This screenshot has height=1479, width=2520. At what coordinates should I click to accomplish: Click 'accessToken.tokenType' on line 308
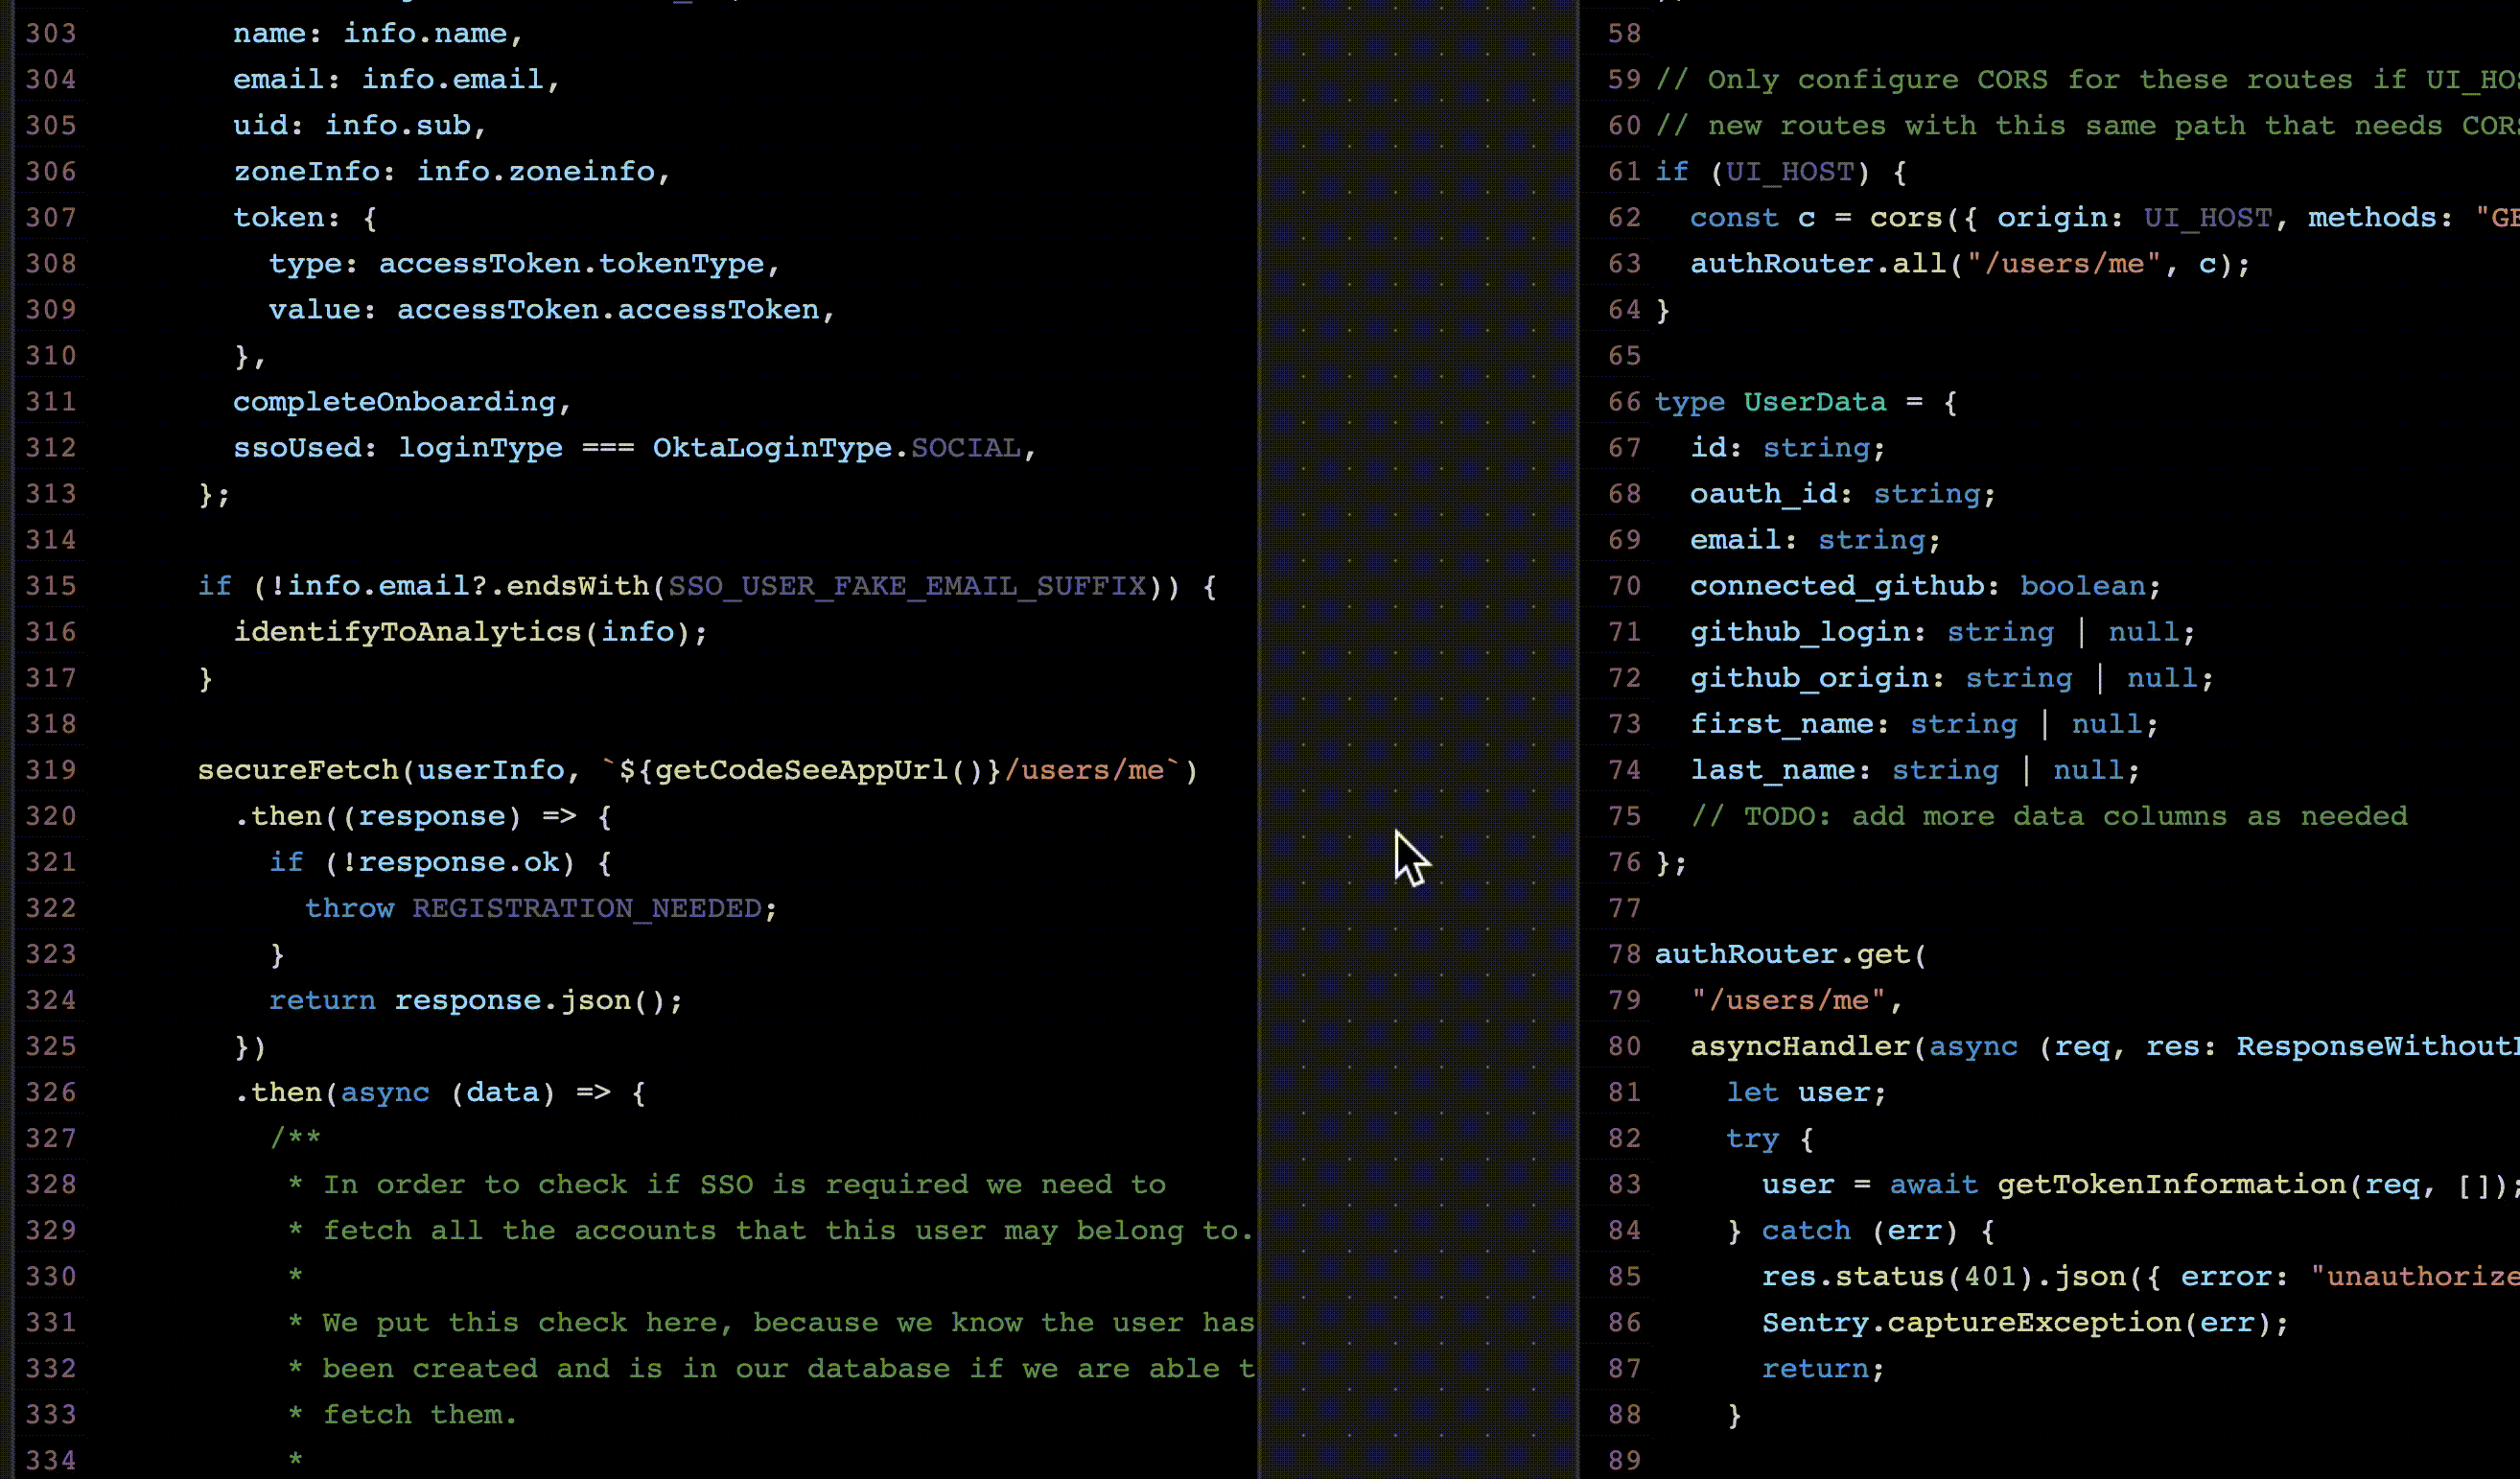571,263
